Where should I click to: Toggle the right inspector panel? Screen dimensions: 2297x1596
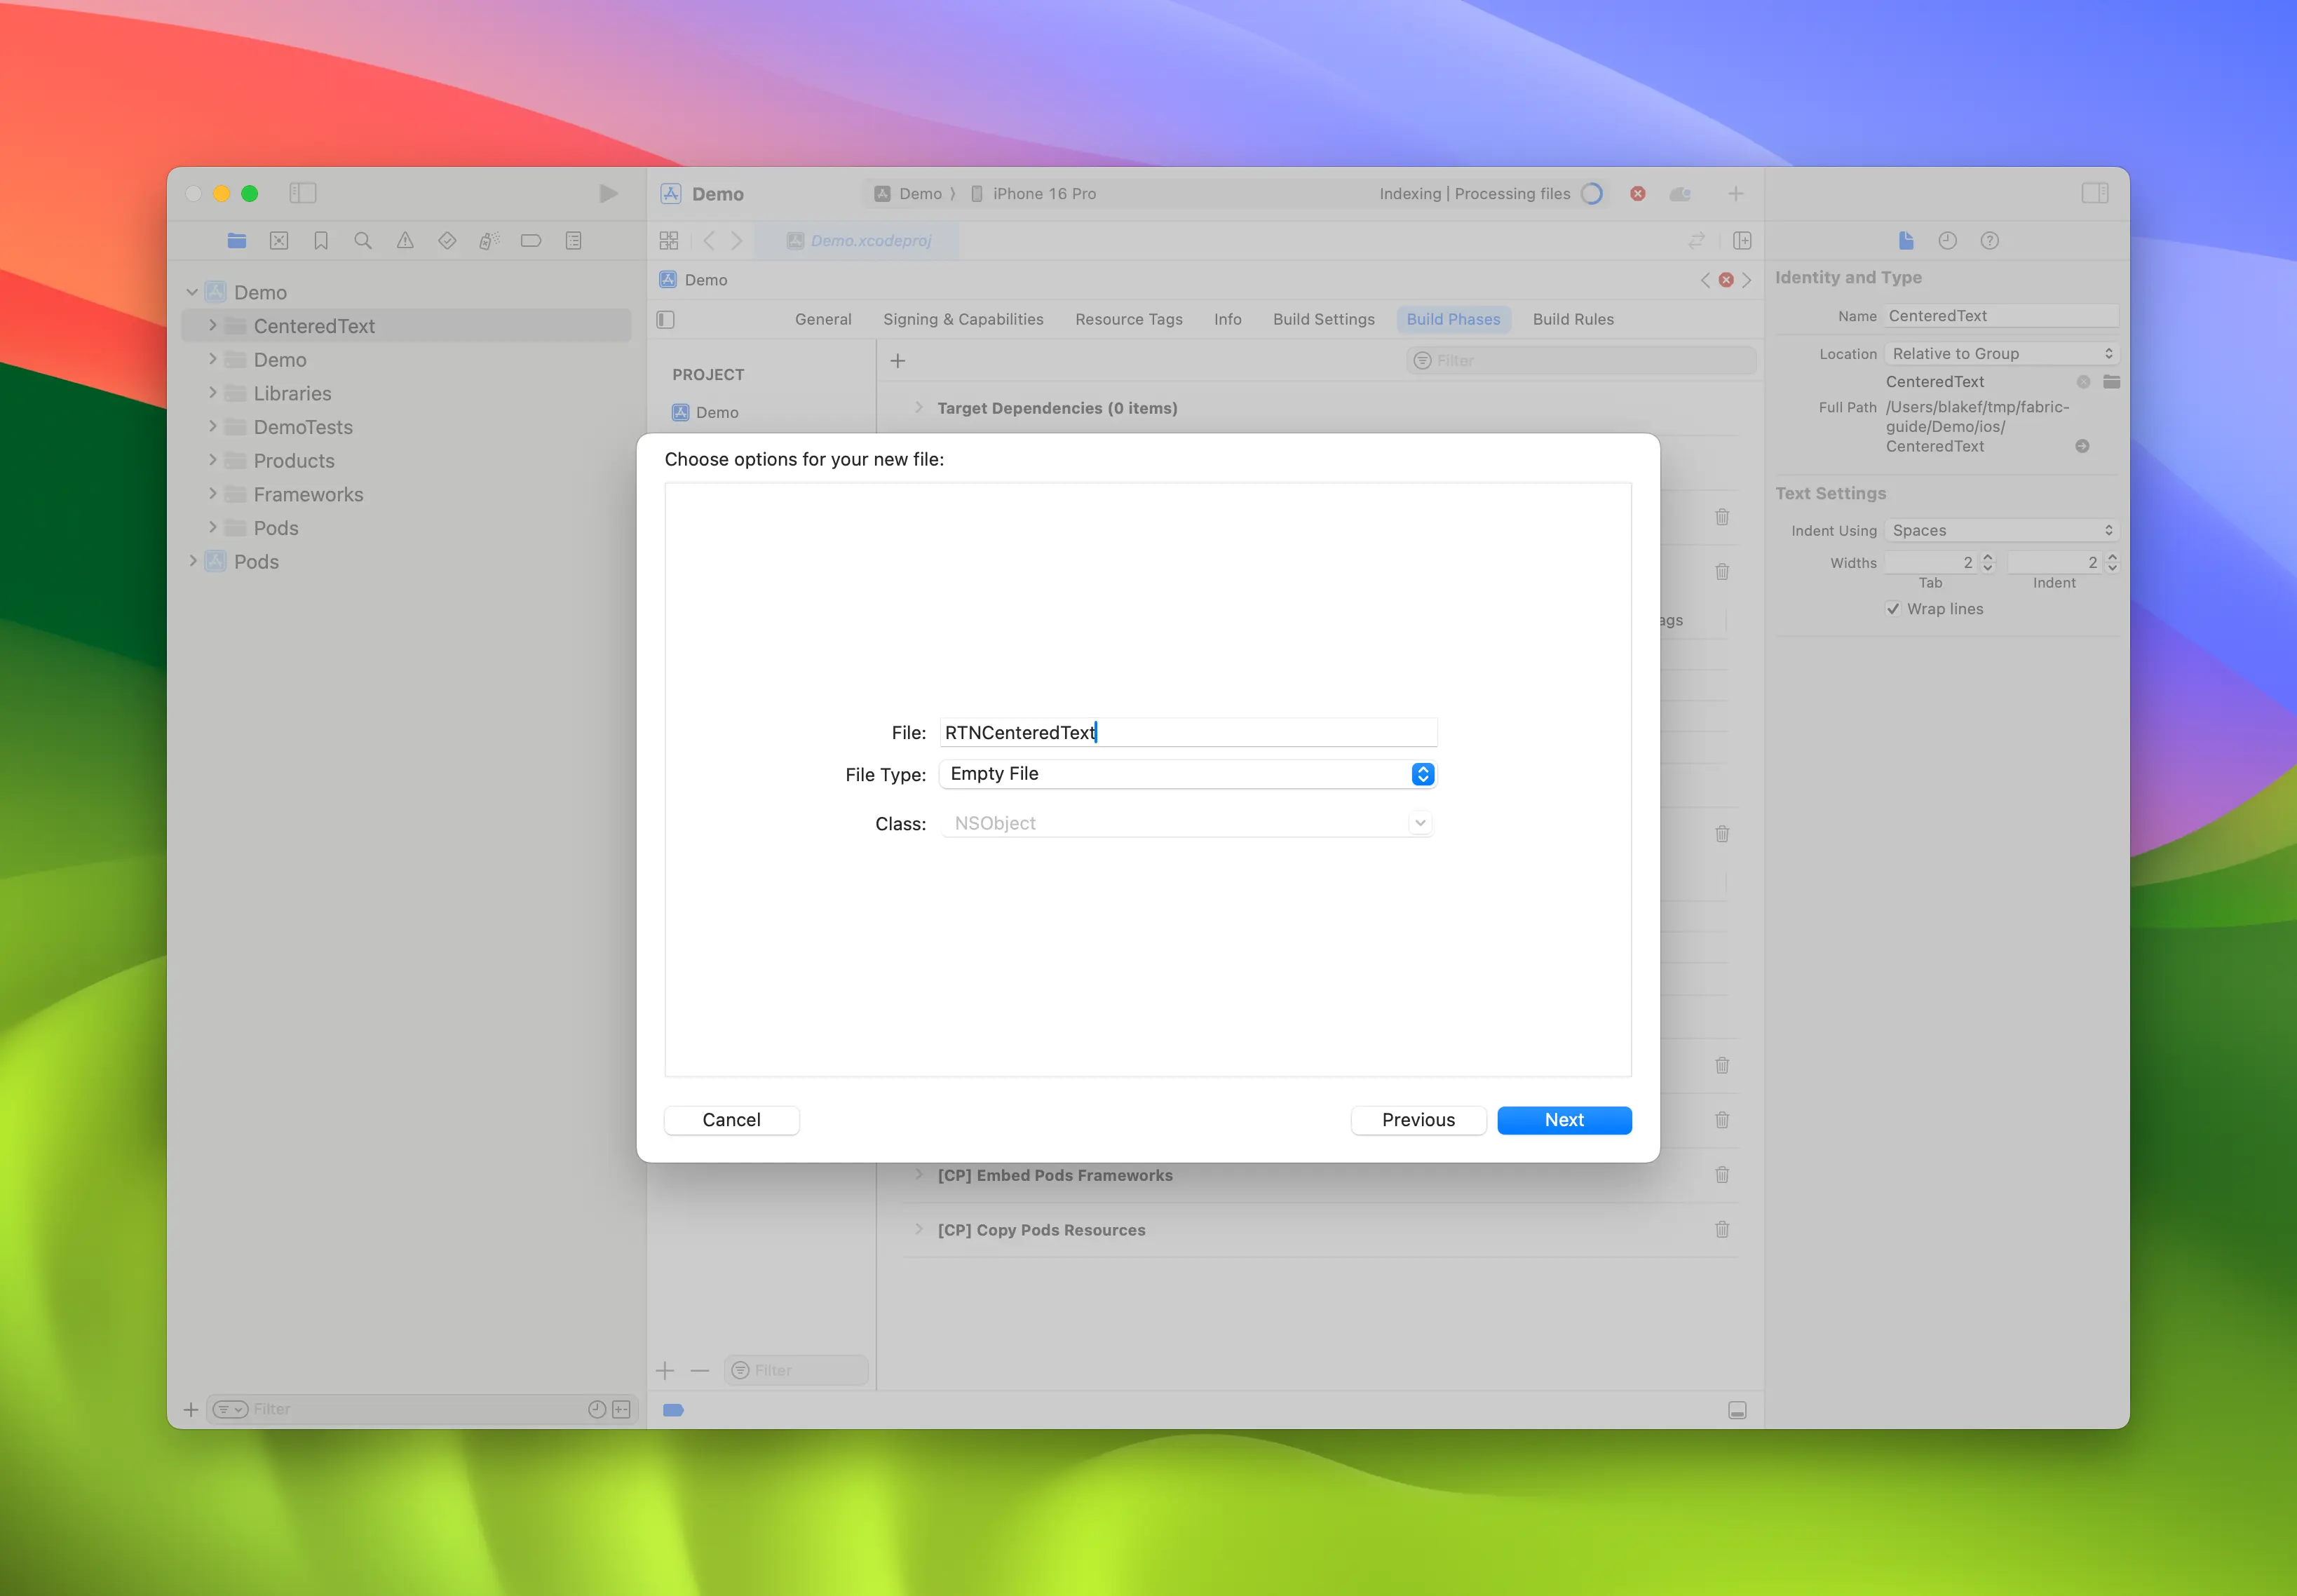click(2096, 193)
